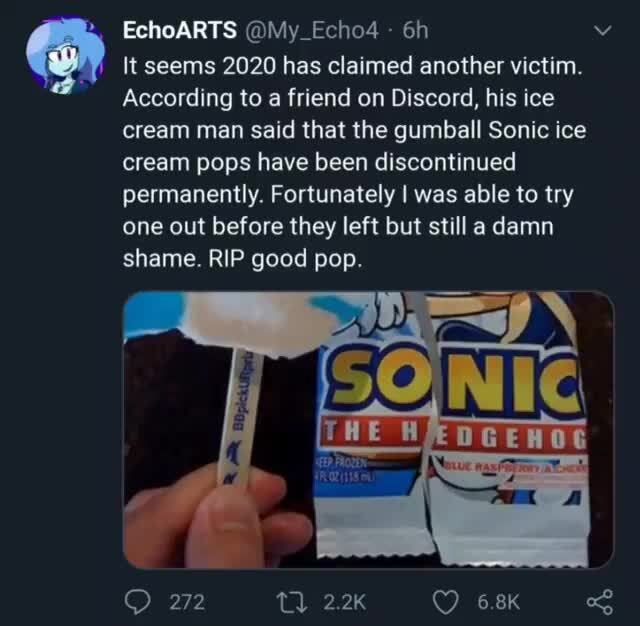Open the tweet via the 6h timestamp
640x626 pixels.
[x=415, y=31]
